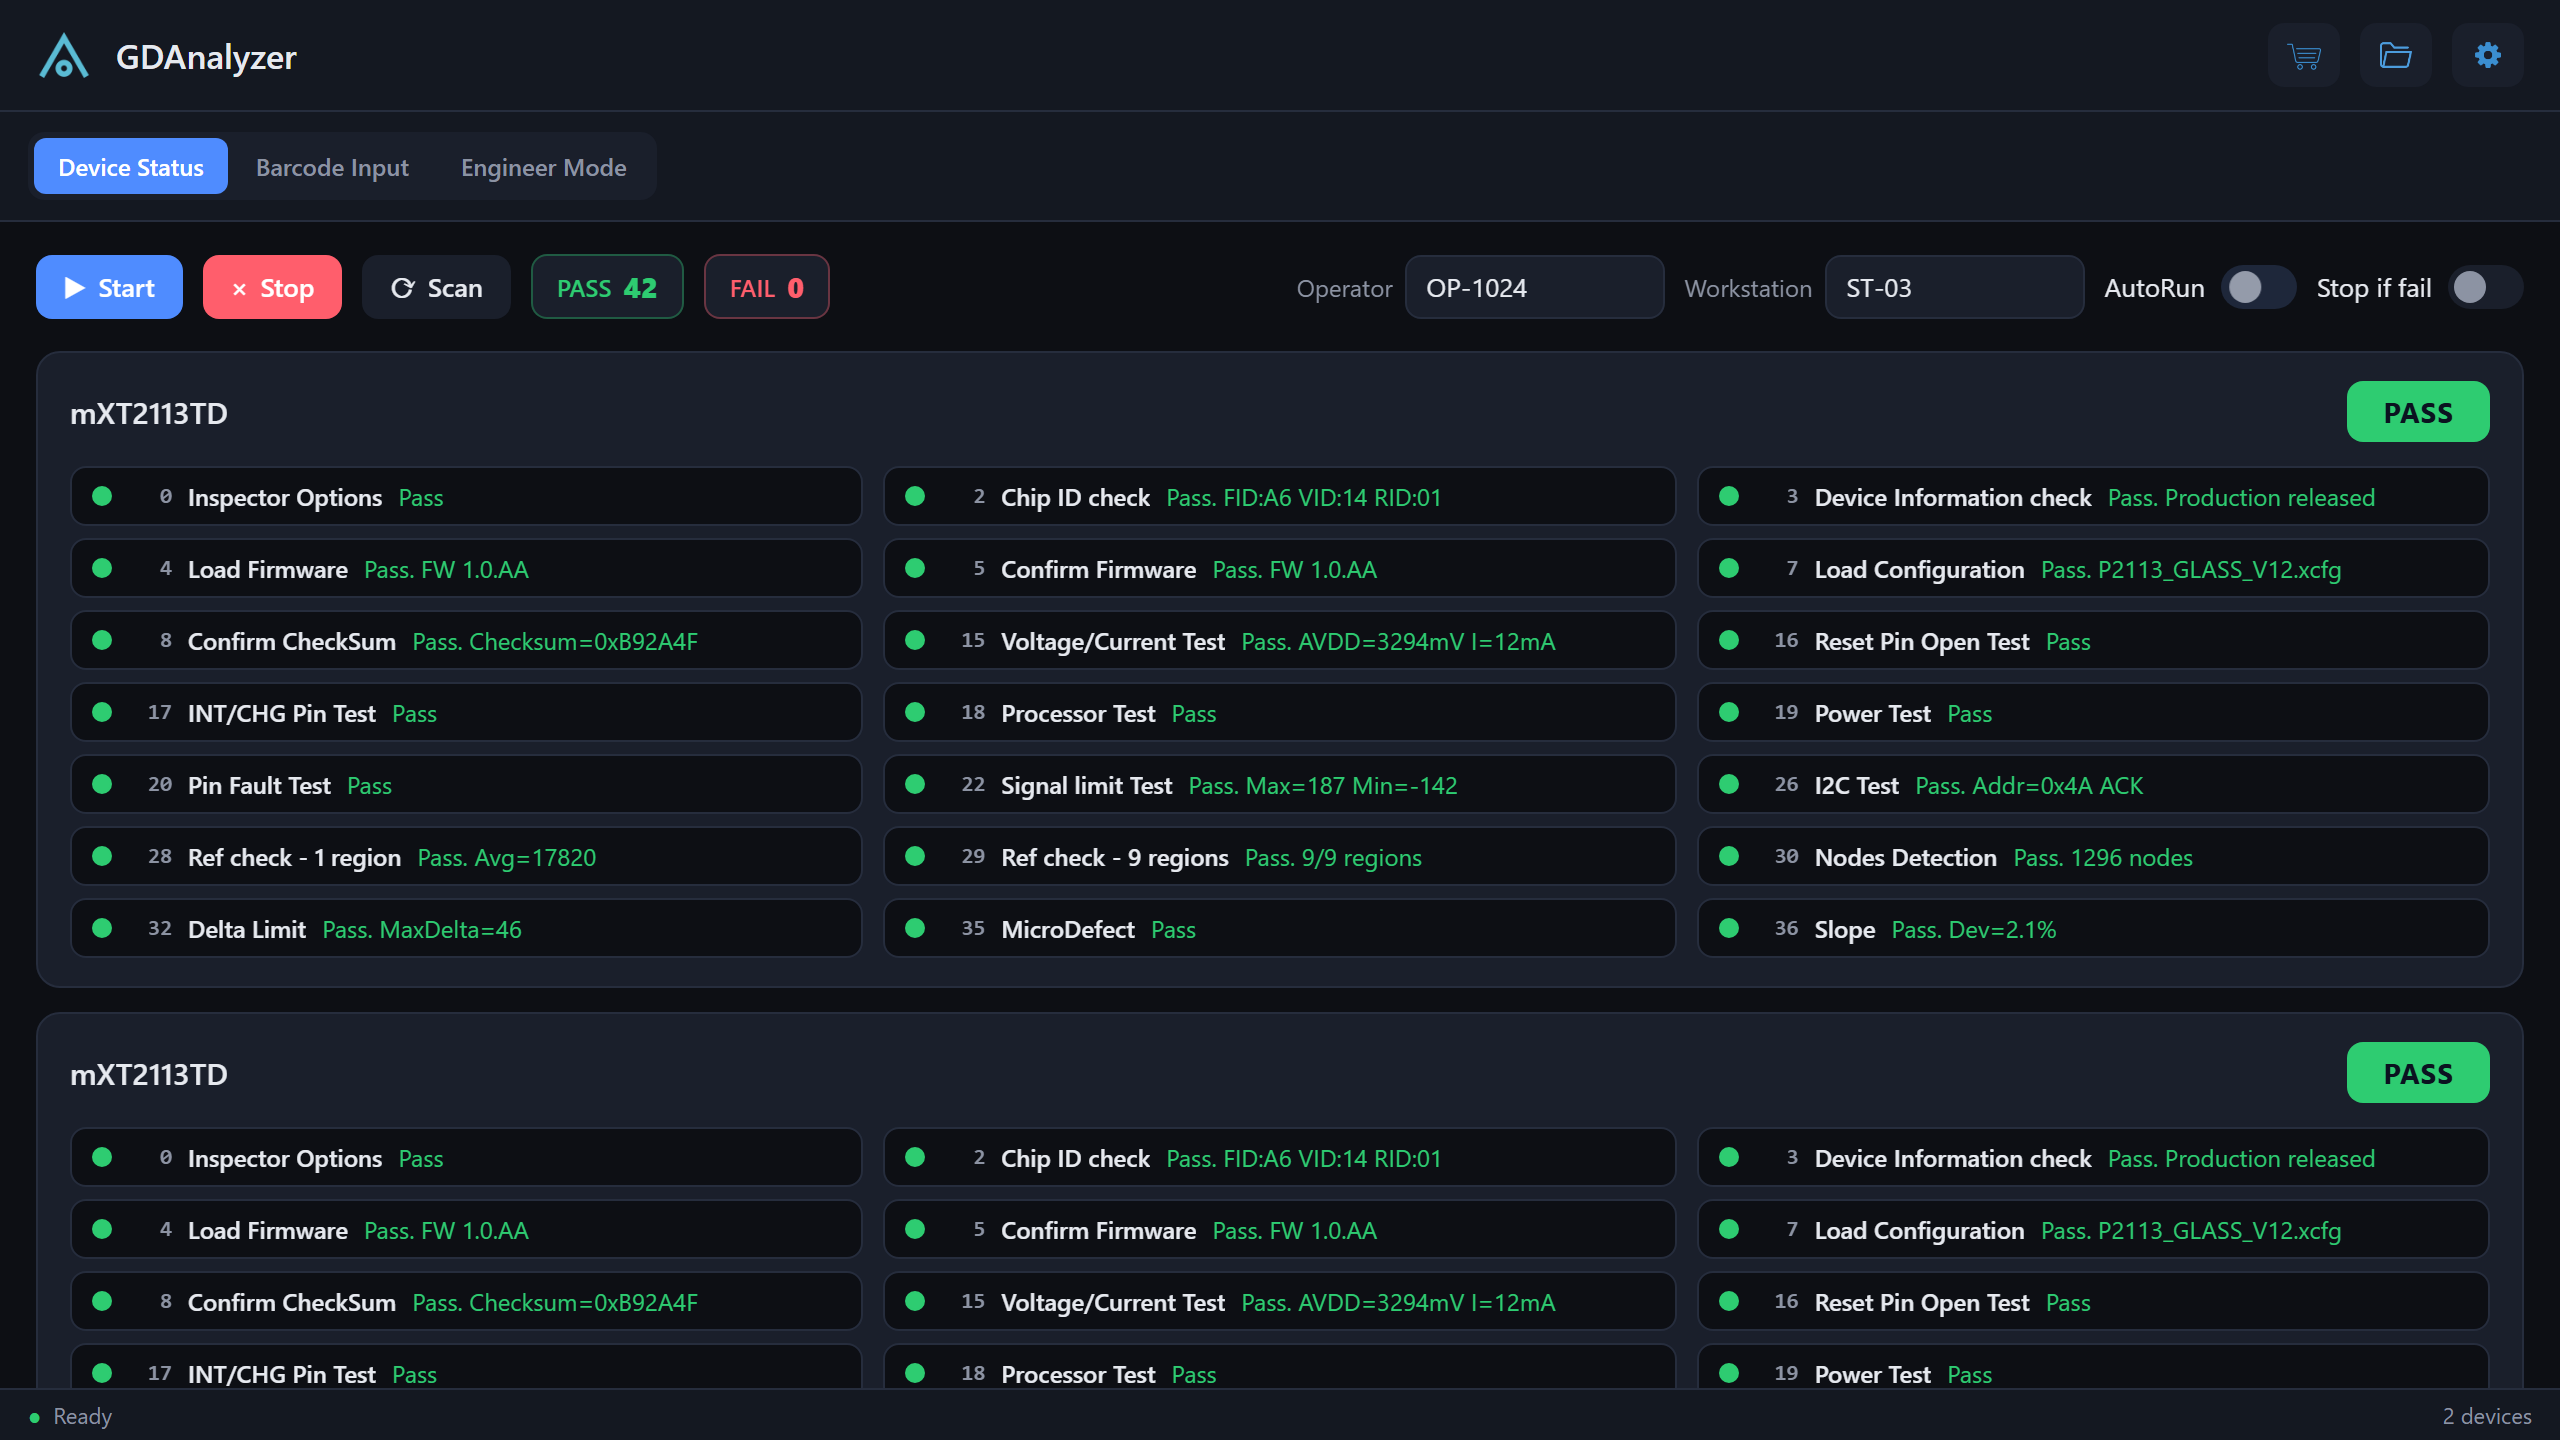2560x1440 pixels.
Task: Select the MicroDefect row
Action: pyautogui.click(x=1279, y=929)
